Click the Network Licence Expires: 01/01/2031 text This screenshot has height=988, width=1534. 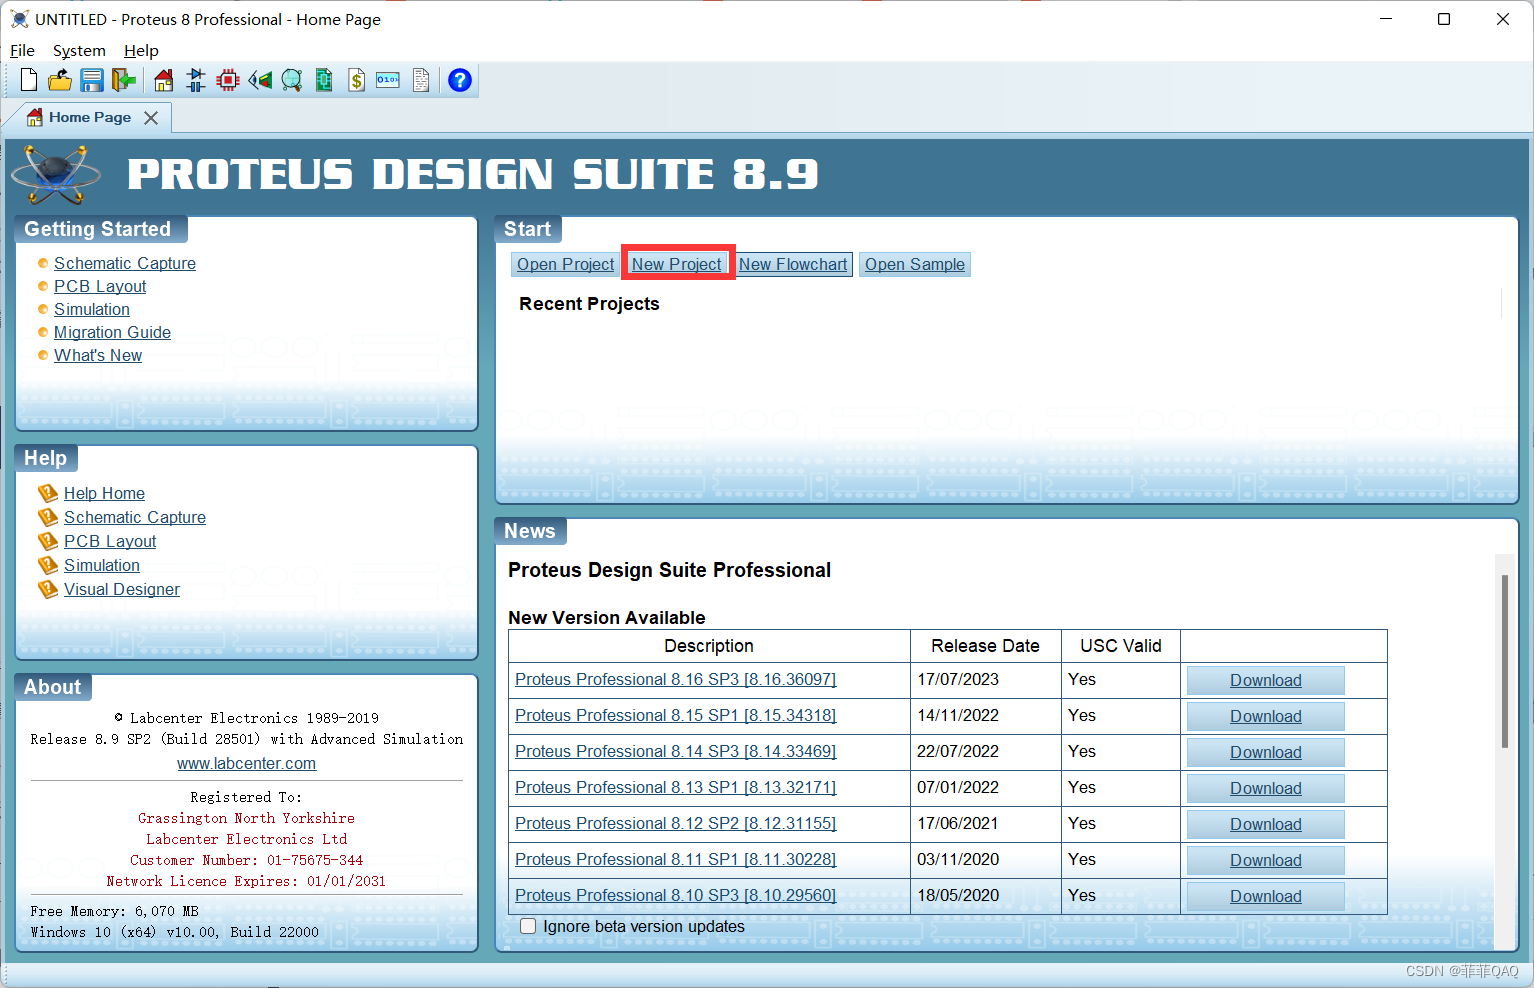tap(246, 881)
